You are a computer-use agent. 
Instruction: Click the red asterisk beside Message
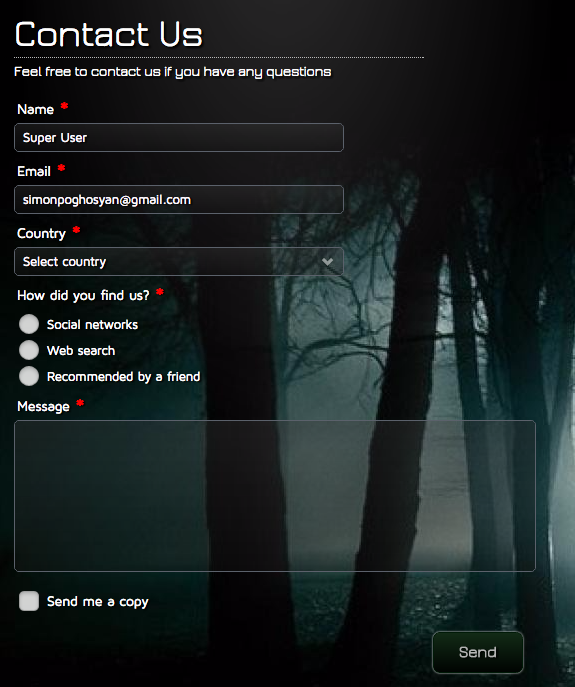80,403
